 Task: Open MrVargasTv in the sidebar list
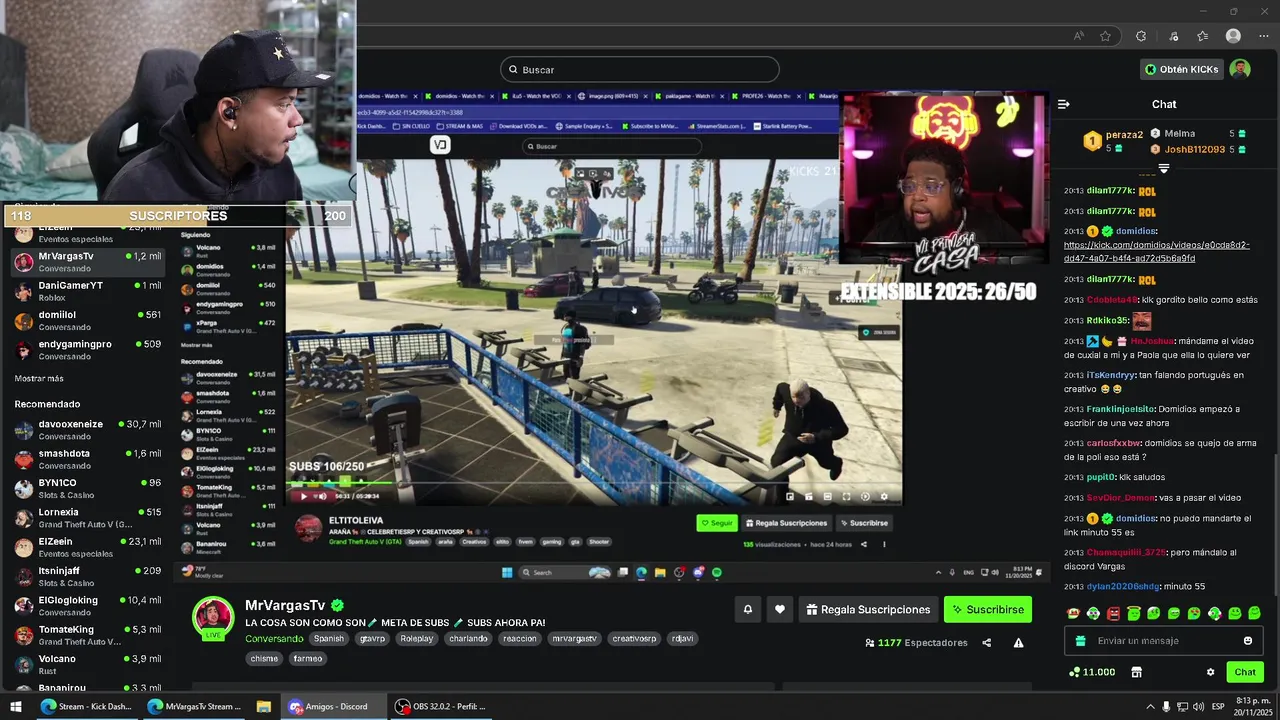[88, 262]
